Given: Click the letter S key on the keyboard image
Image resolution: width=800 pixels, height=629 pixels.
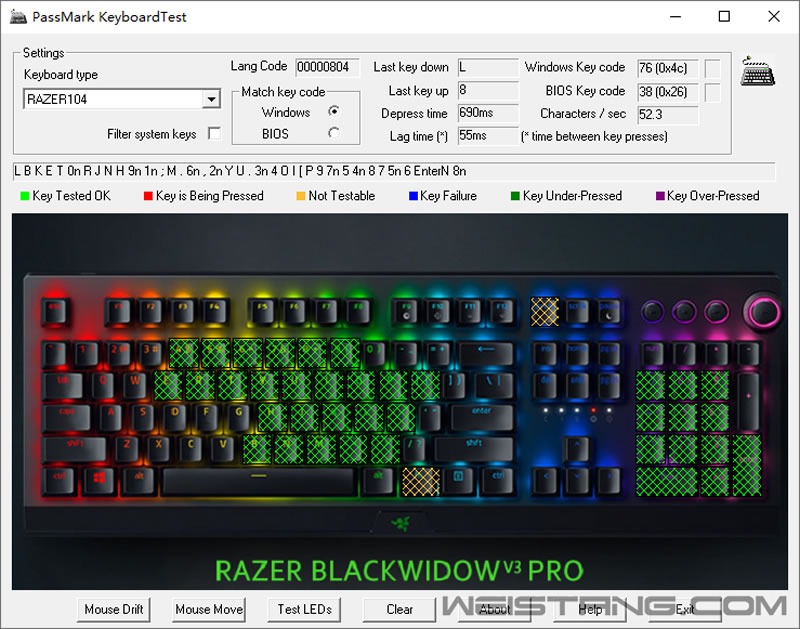Looking at the screenshot, I should pyautogui.click(x=143, y=417).
